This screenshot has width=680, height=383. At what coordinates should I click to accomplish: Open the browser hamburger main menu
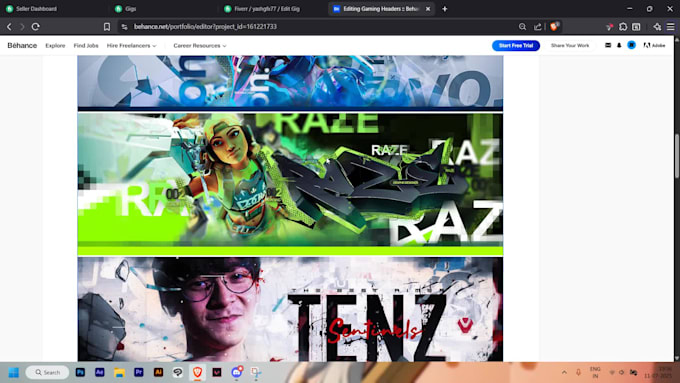click(670, 27)
